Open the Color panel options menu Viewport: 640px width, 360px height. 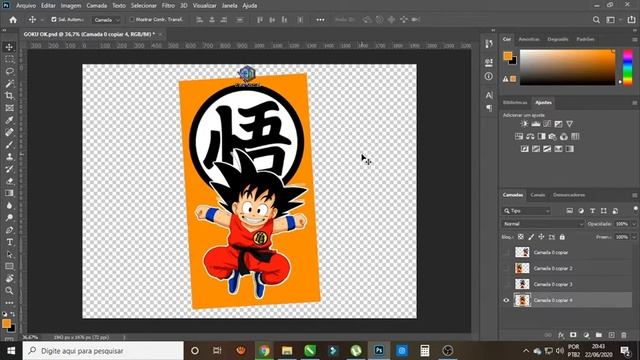[635, 40]
